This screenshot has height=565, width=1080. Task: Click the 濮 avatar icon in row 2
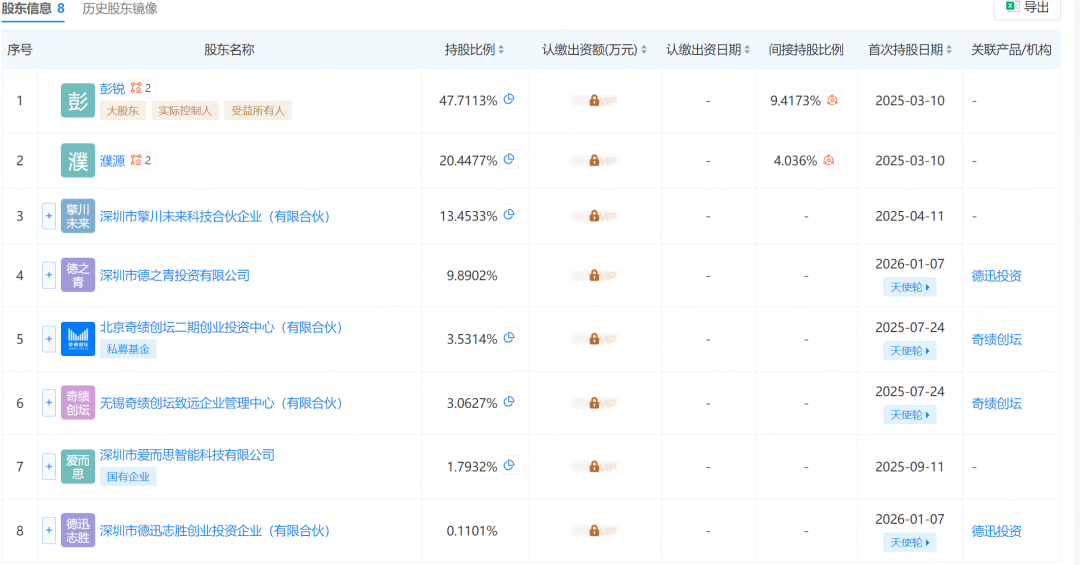coord(78,161)
